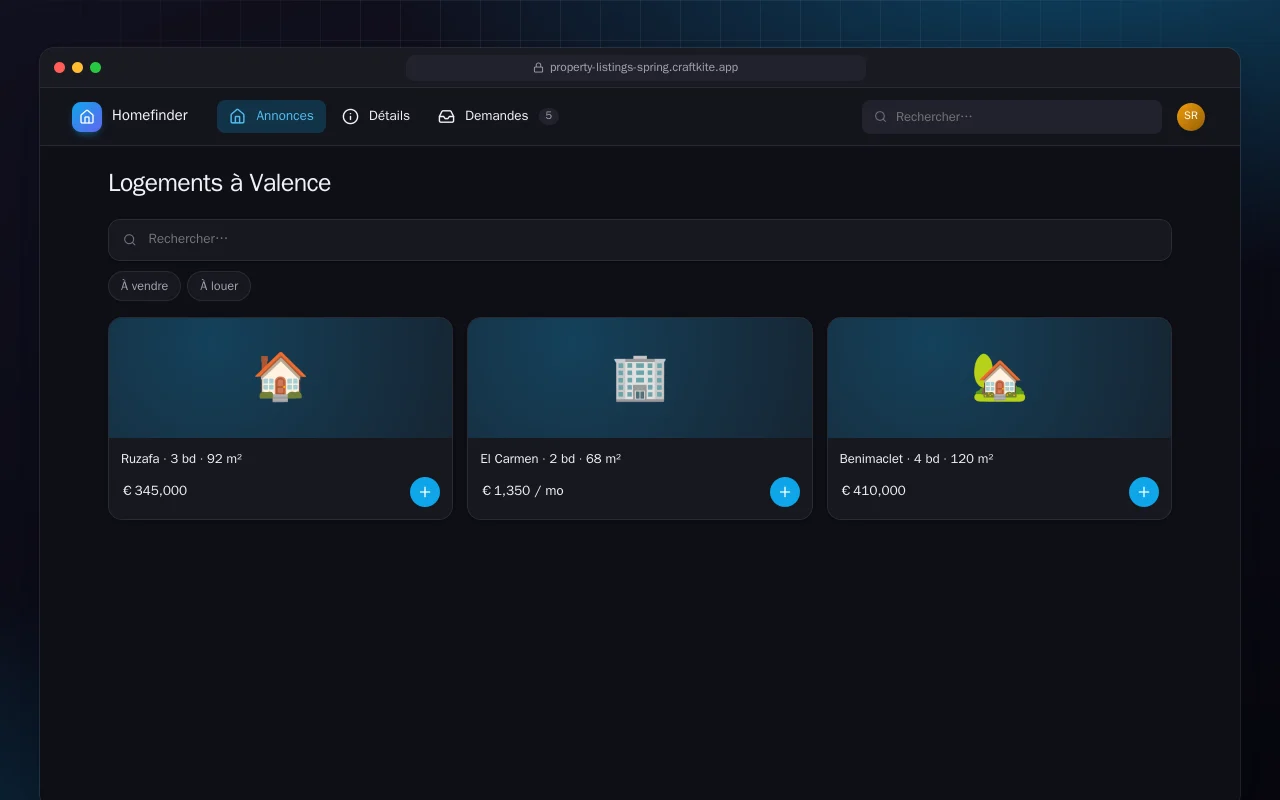Toggle the À louer filter chip
1280x800 pixels.
click(219, 286)
